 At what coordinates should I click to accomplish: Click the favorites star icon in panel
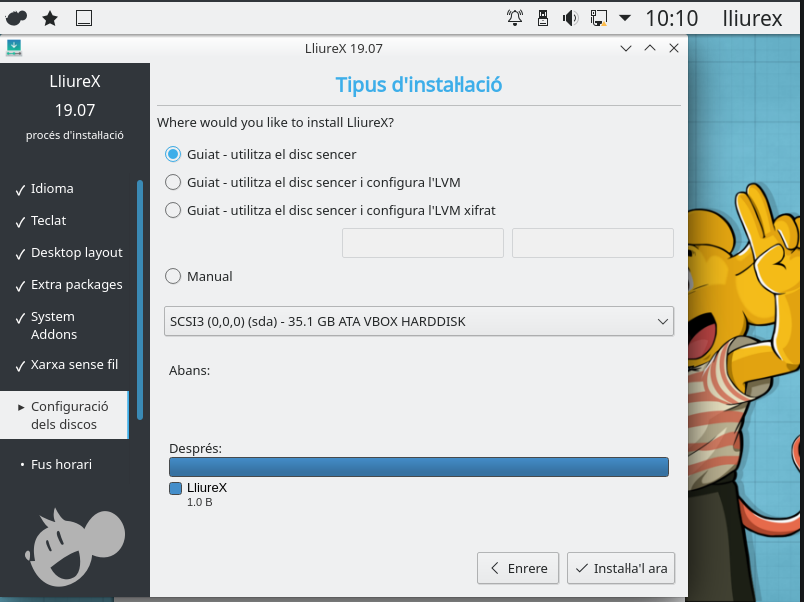(50, 17)
